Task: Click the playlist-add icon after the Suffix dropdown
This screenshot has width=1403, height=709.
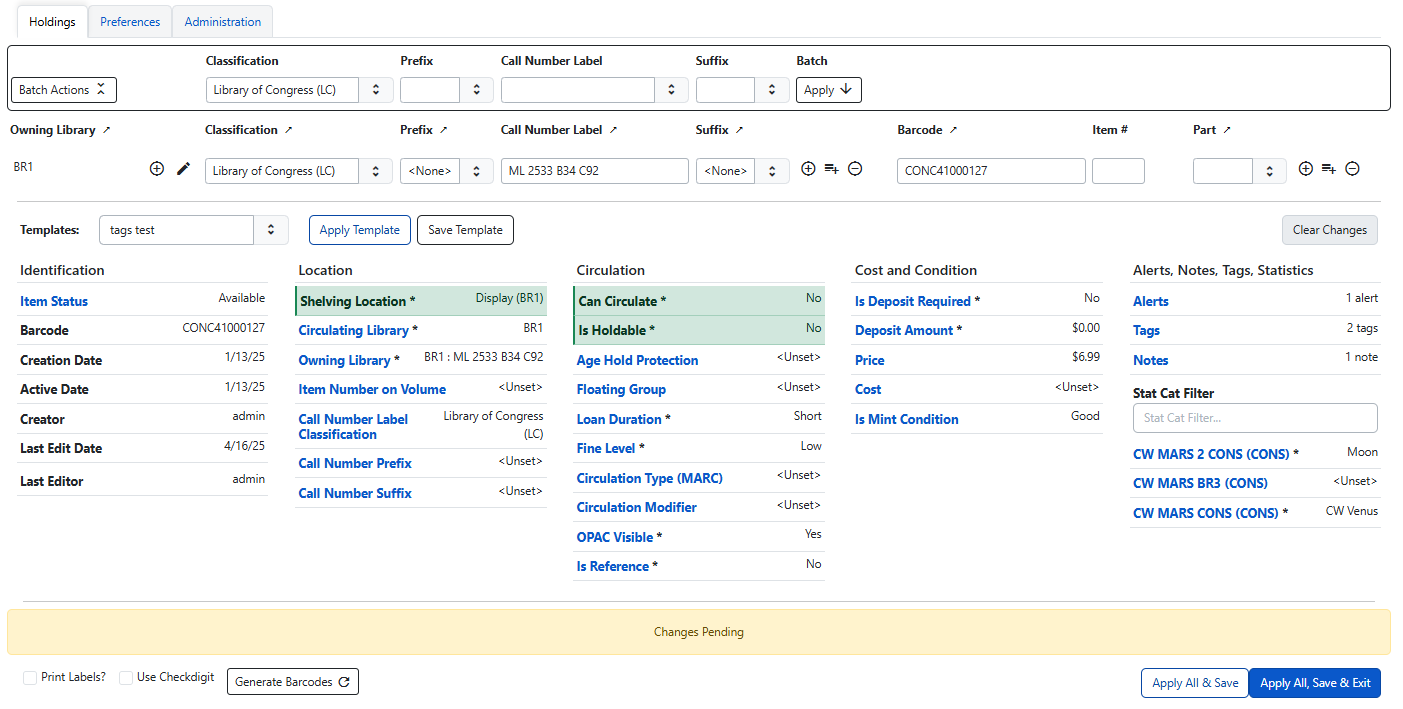Action: [x=831, y=169]
